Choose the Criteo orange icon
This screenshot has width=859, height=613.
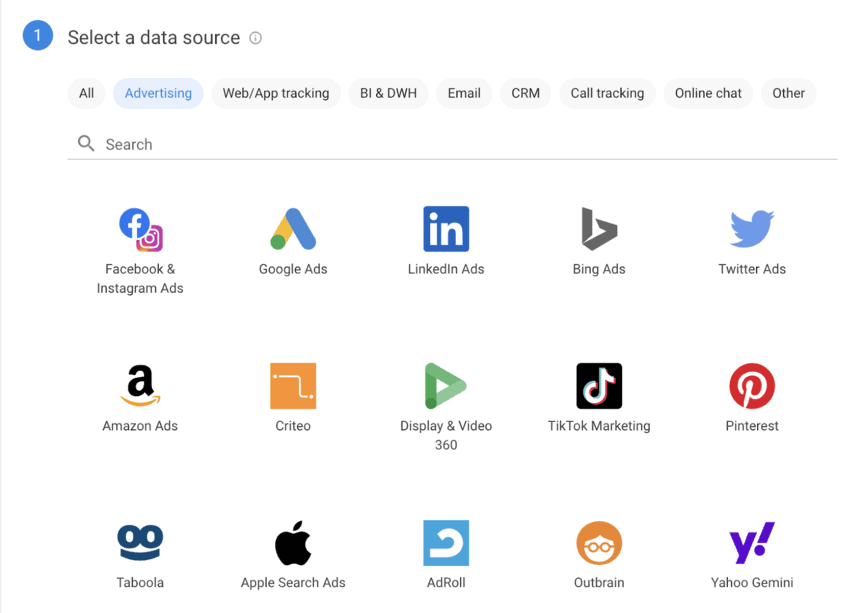click(293, 386)
